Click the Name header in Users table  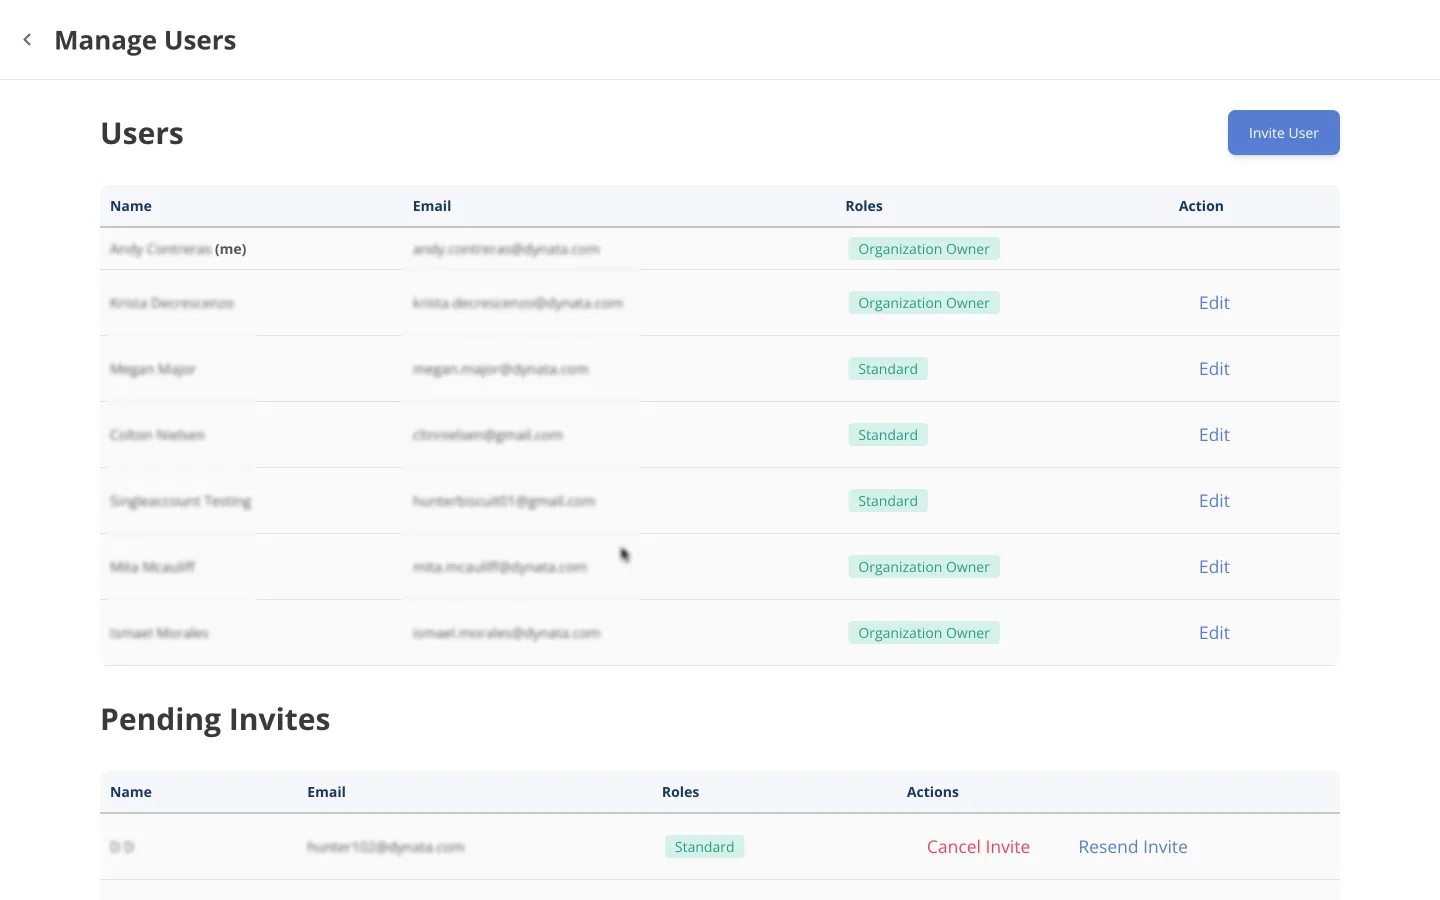131,206
